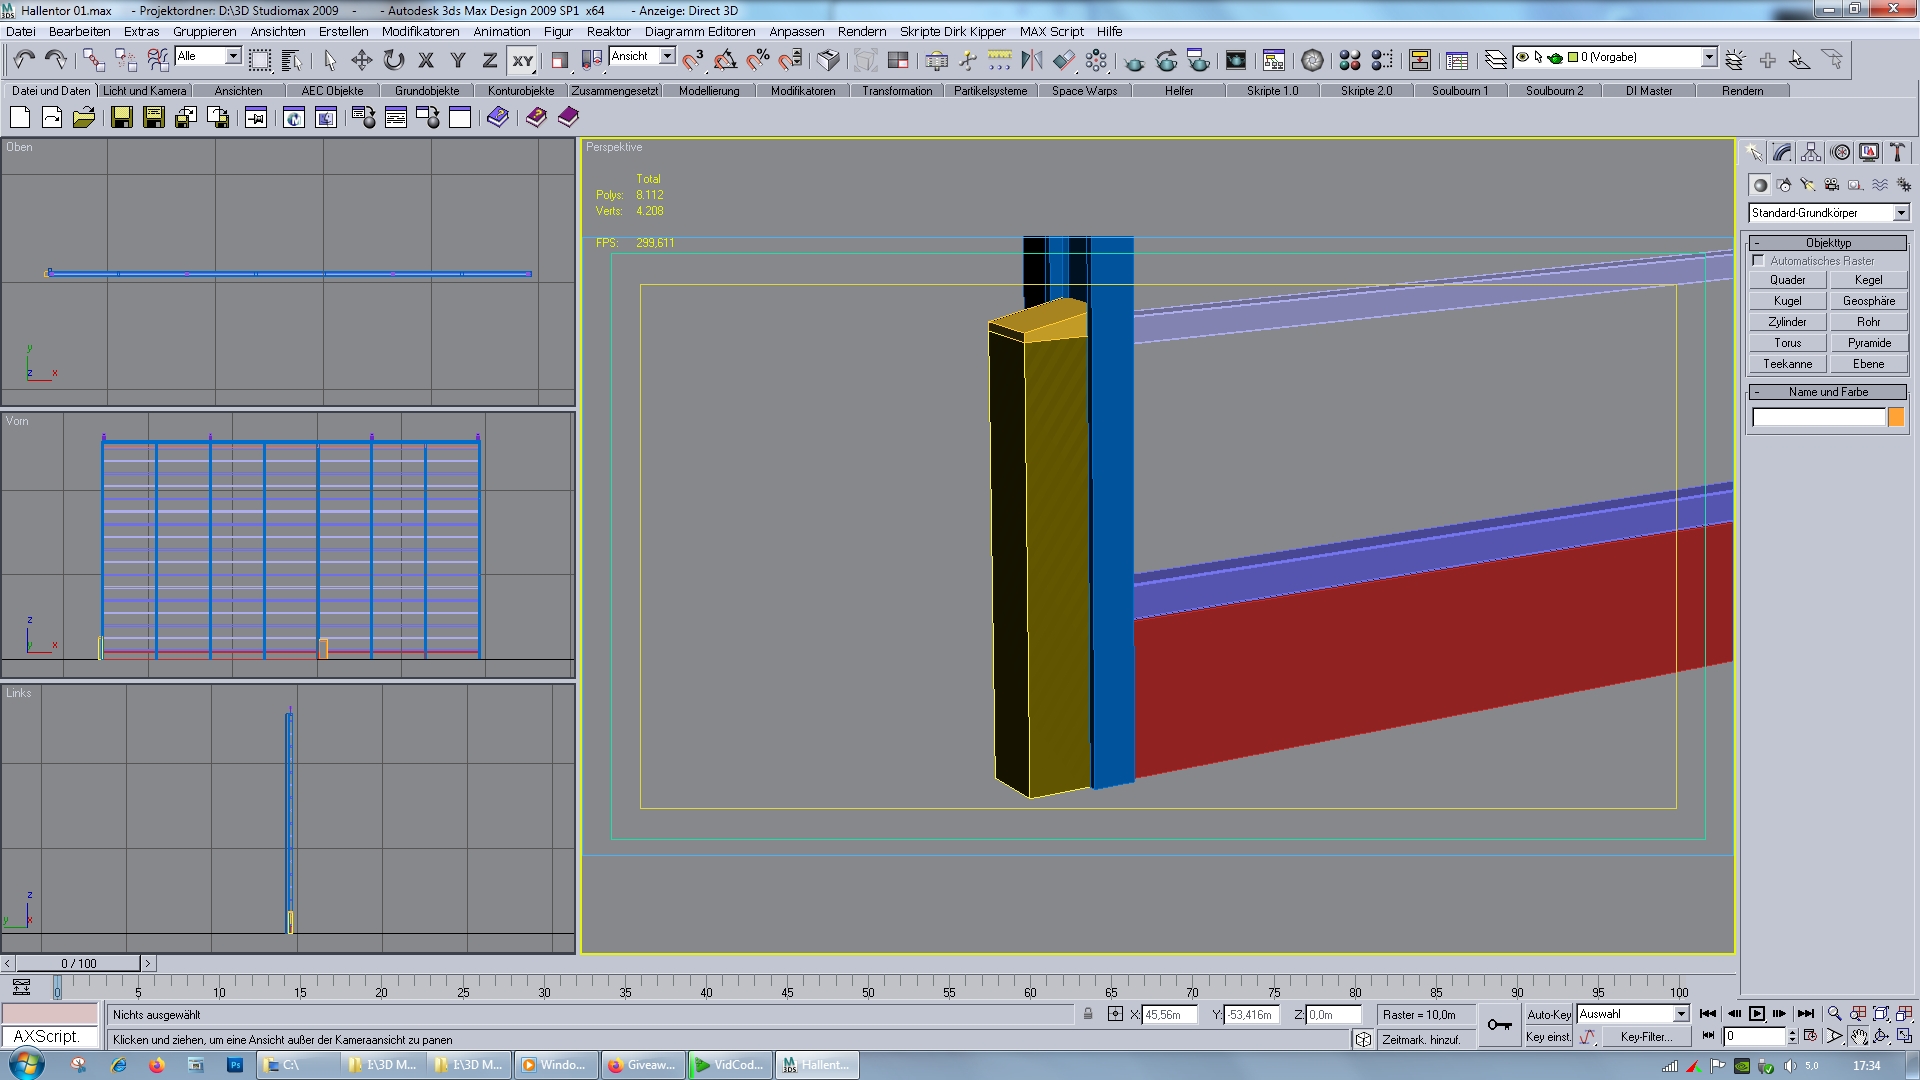This screenshot has height=1080, width=1920.
Task: Enable the Automatisches Raster checkbox
Action: tap(1759, 260)
